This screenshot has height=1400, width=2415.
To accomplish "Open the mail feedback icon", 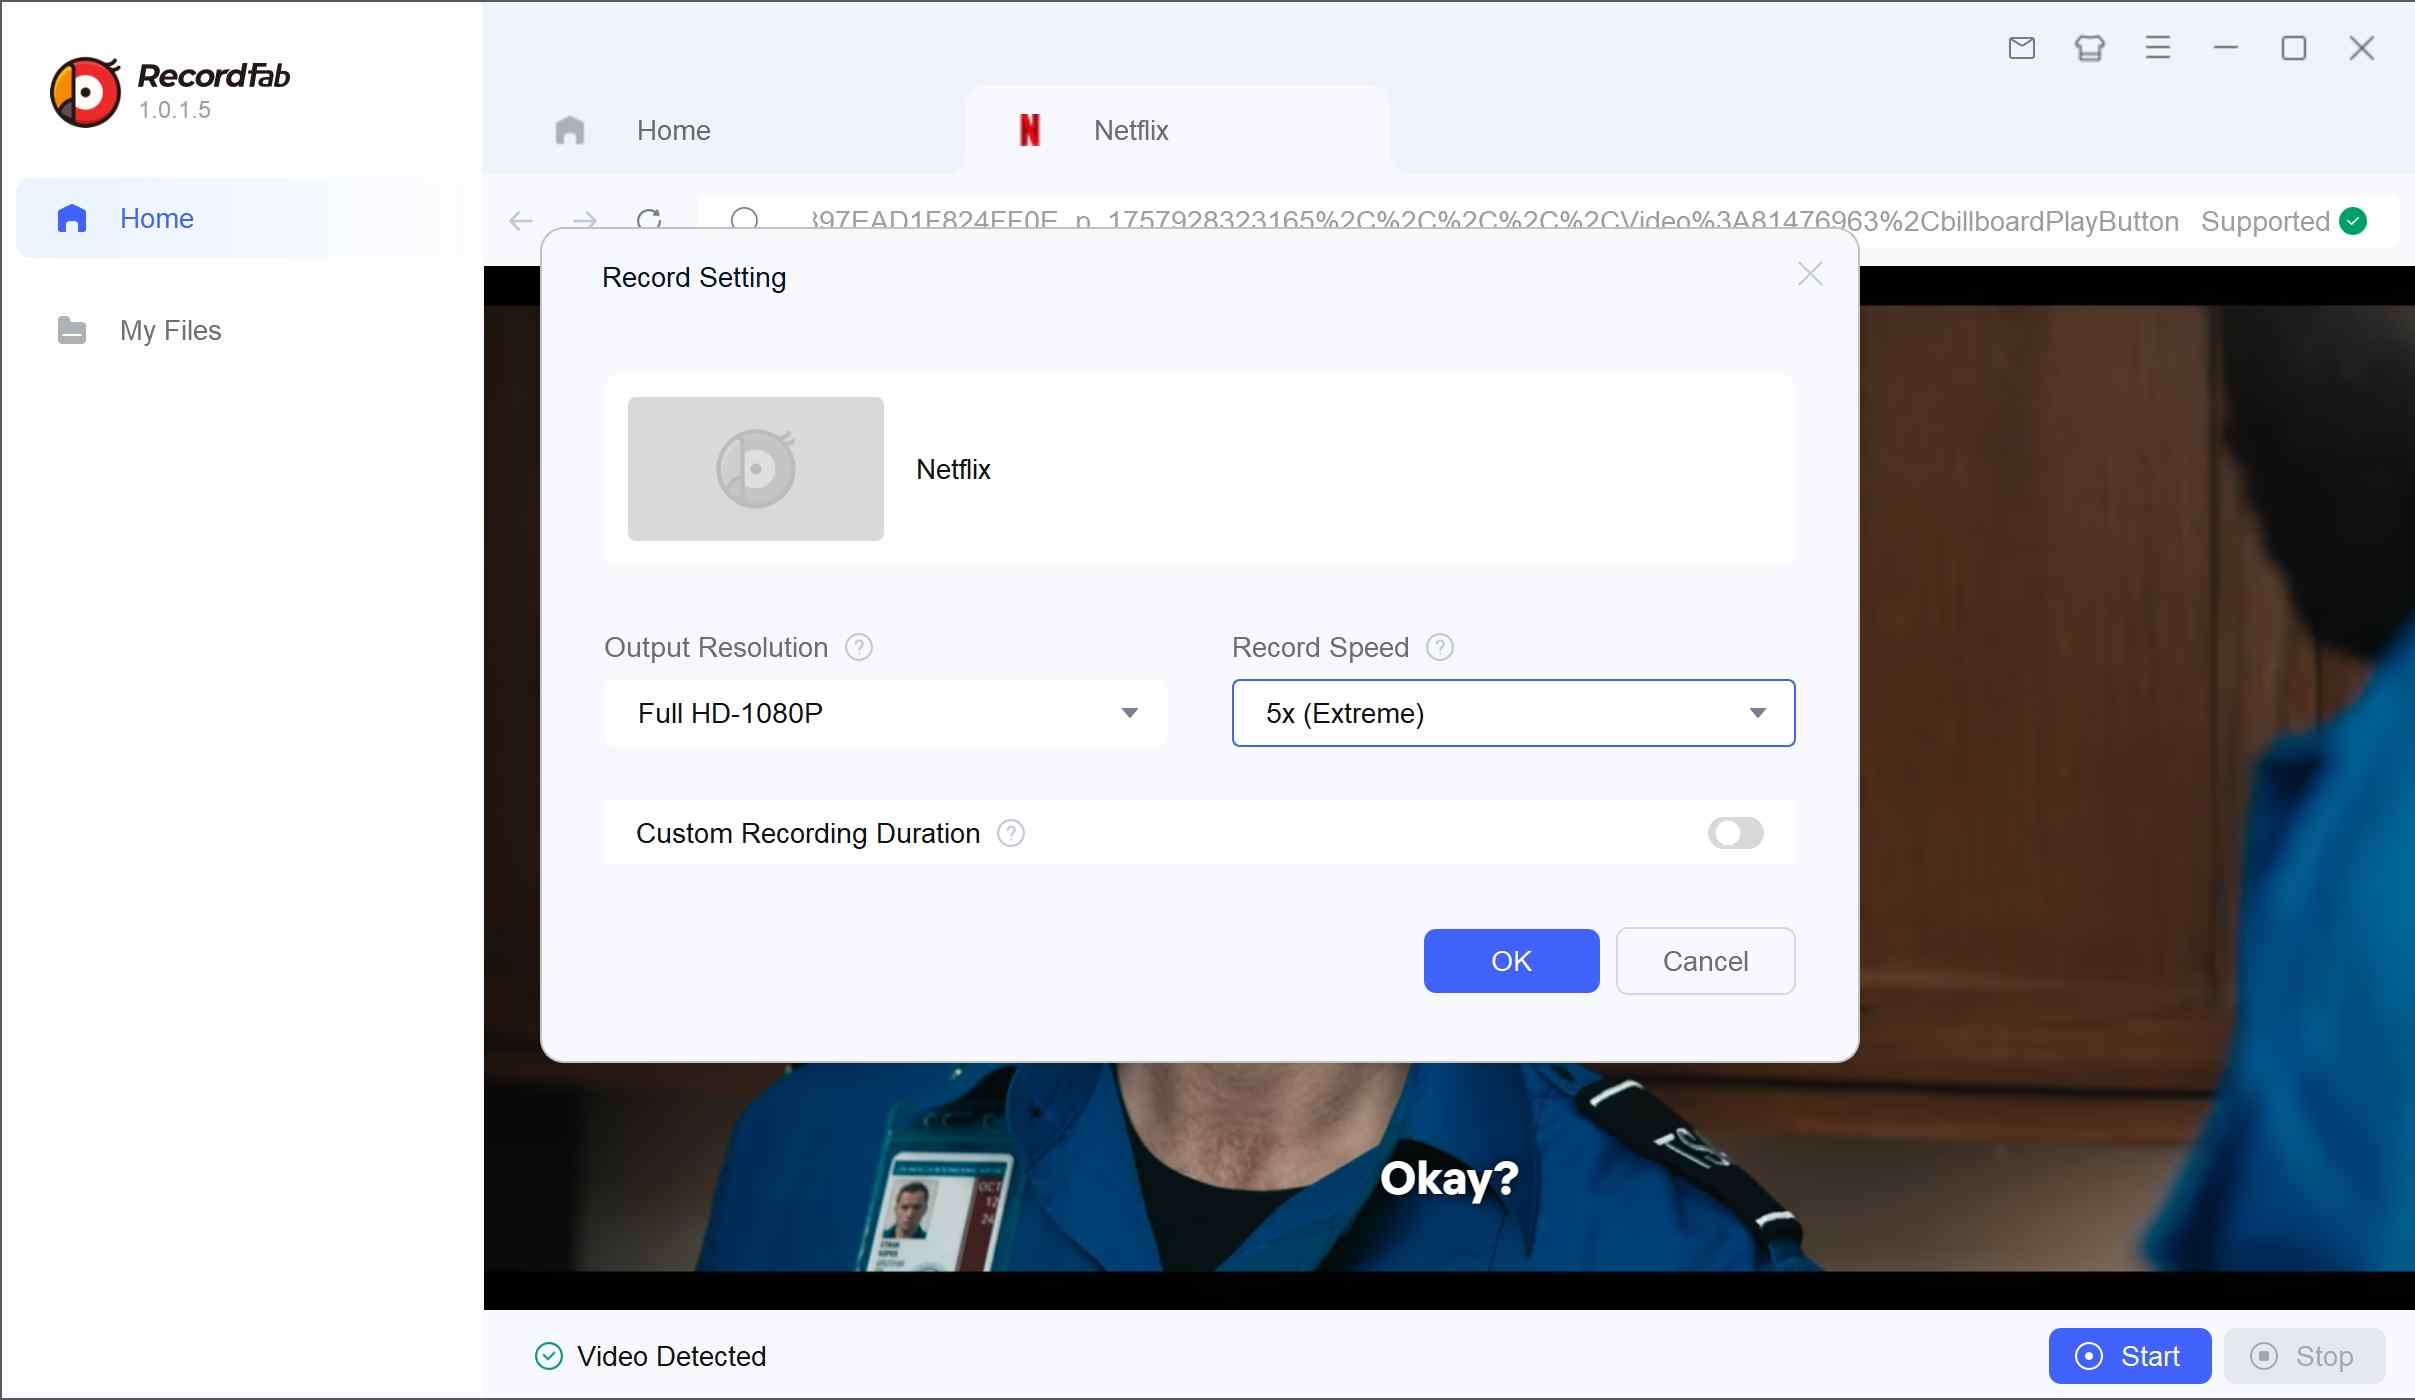I will (2021, 48).
